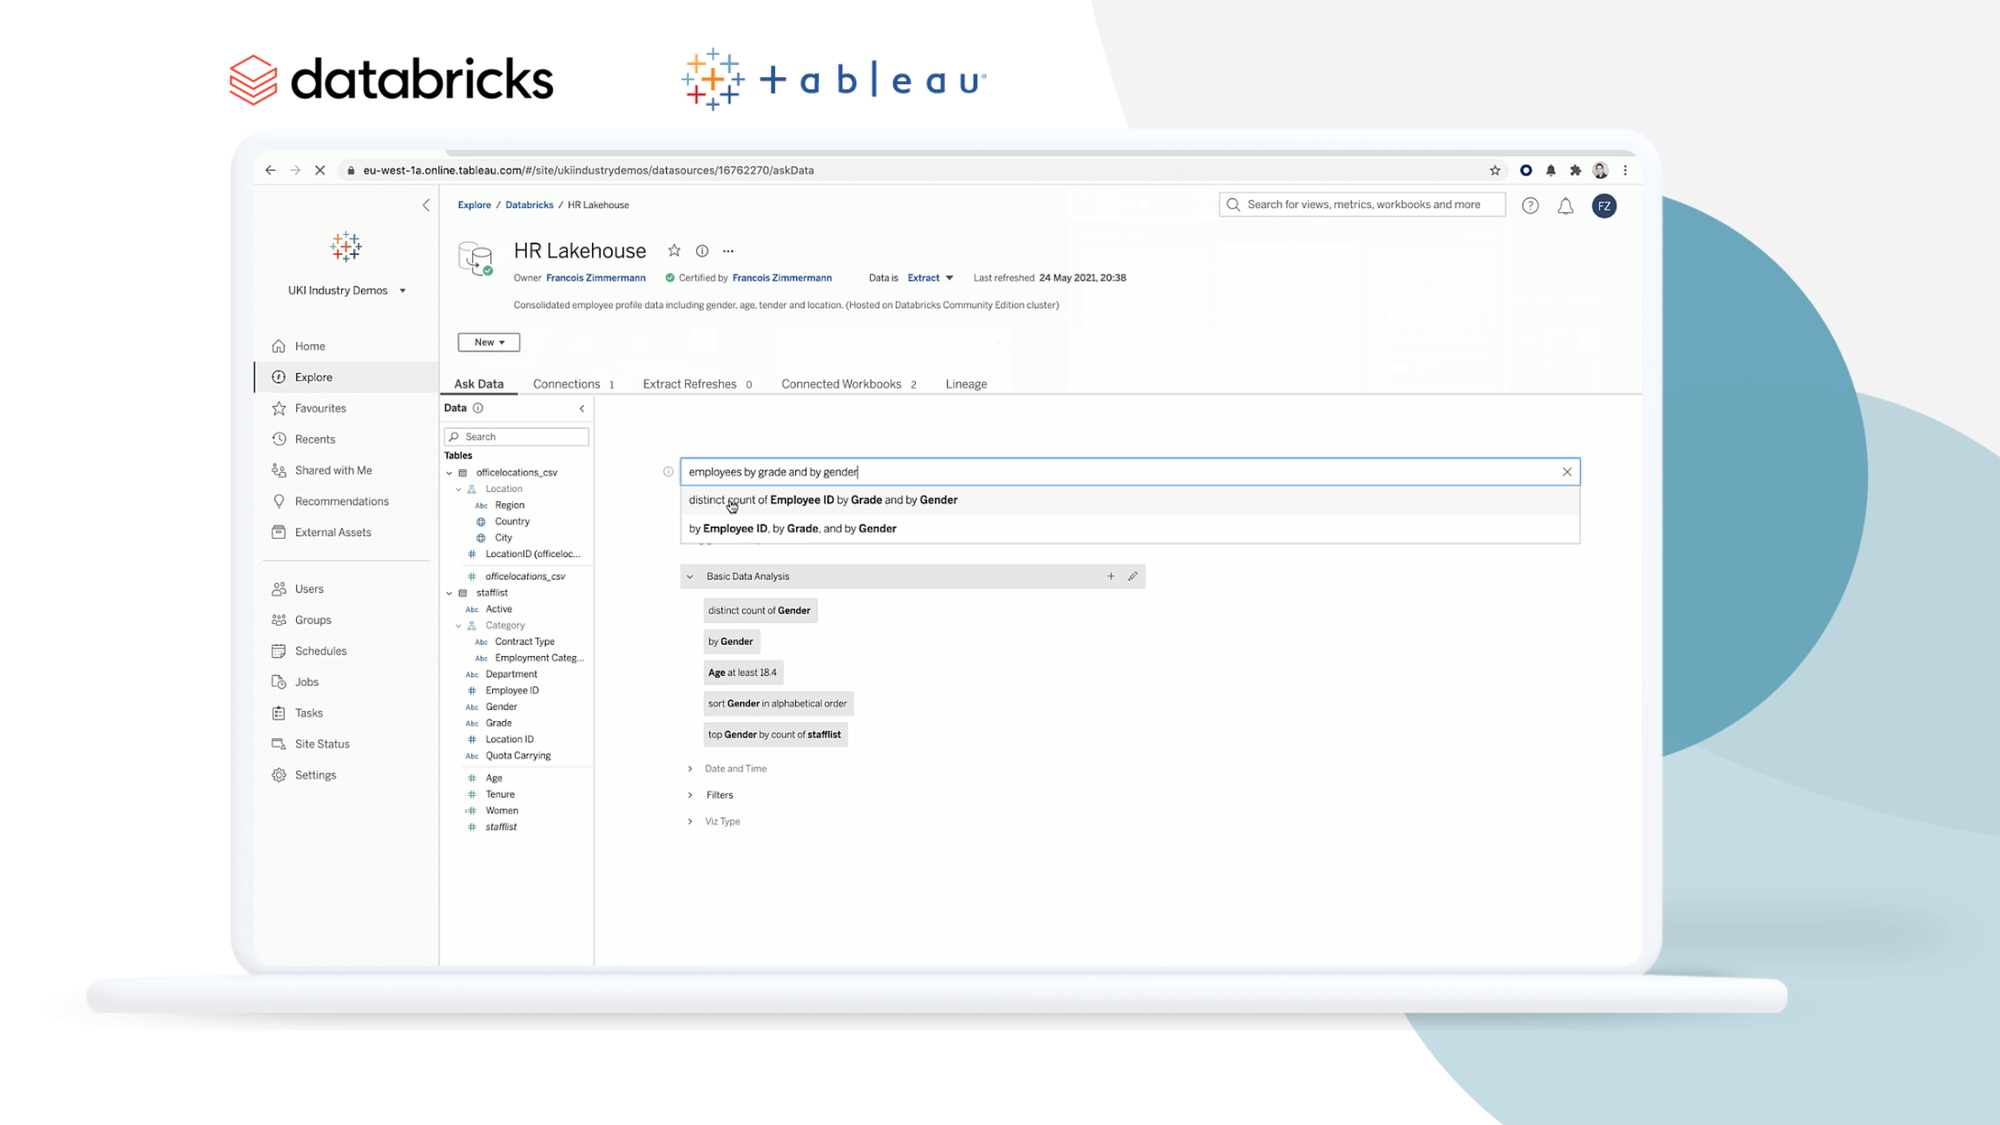
Task: Click the FZ user avatar
Action: point(1604,206)
